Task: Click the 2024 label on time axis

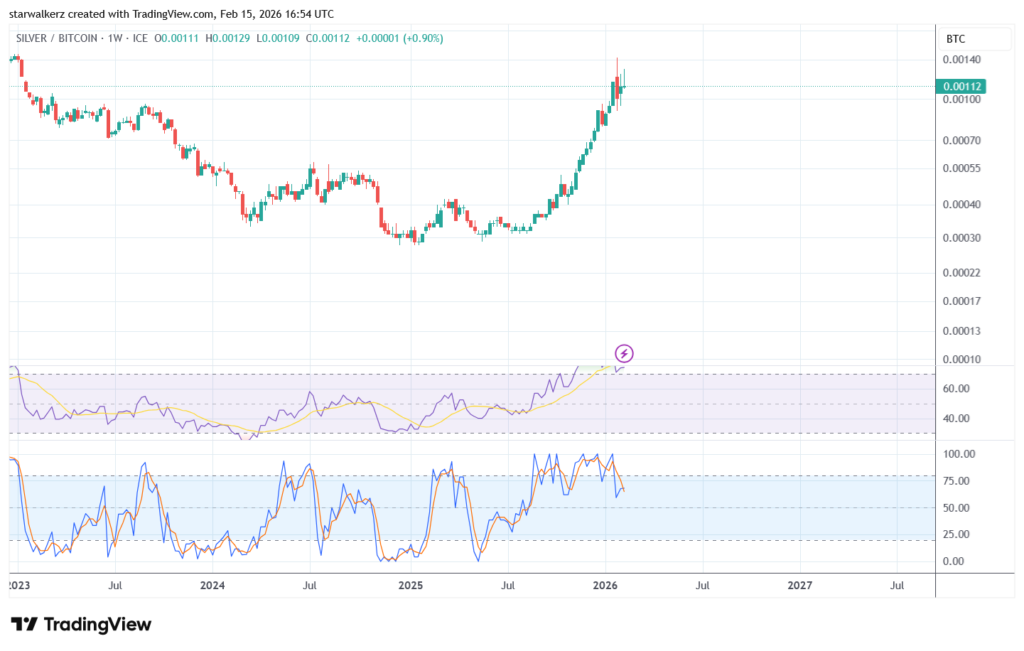Action: pos(212,583)
